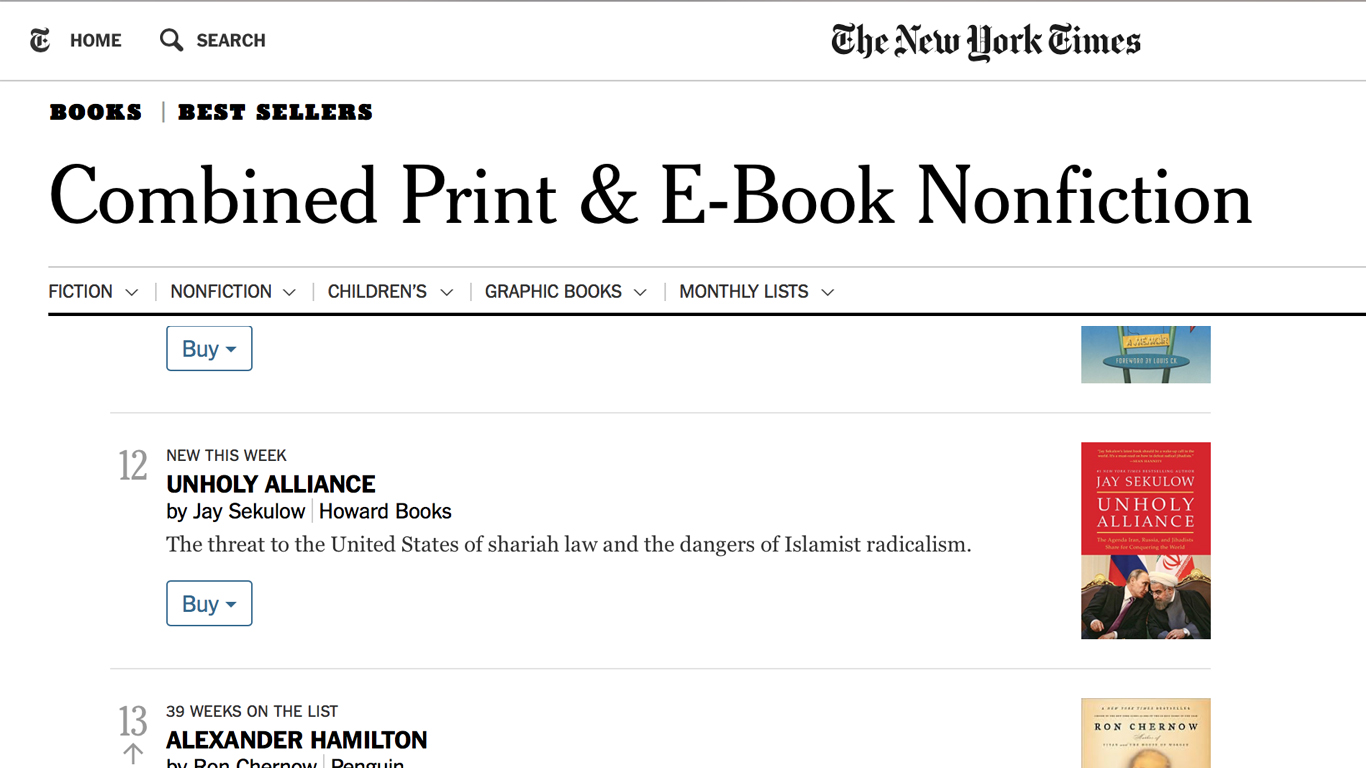The width and height of the screenshot is (1366, 768).
Task: Click the Buy button for Unholy Alliance
Action: [x=209, y=603]
